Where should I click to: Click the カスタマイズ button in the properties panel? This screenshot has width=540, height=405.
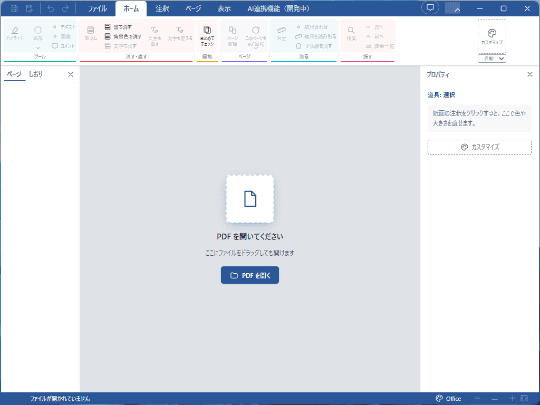coord(479,147)
